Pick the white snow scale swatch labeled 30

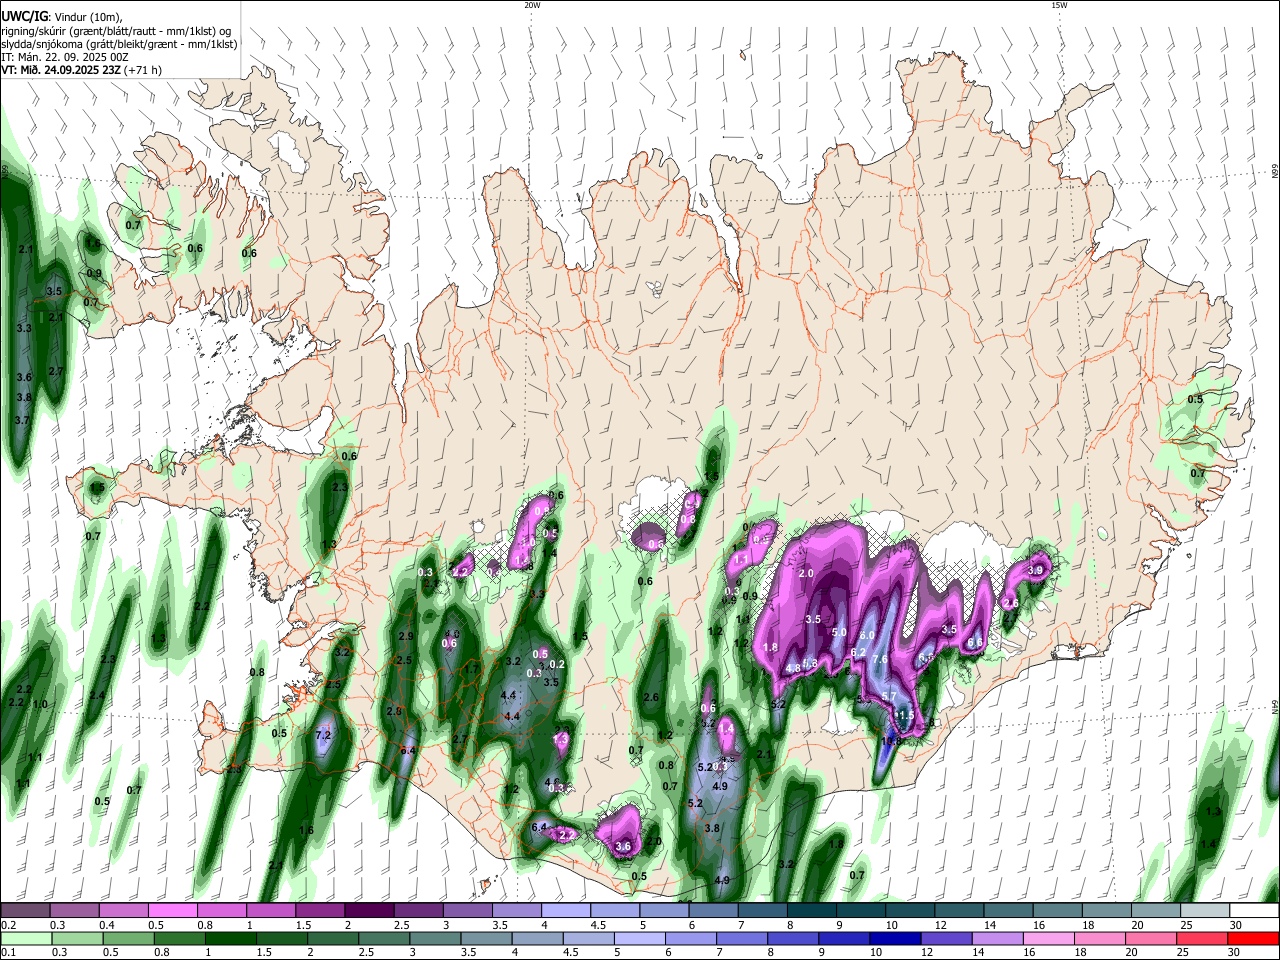pyautogui.click(x=1253, y=910)
